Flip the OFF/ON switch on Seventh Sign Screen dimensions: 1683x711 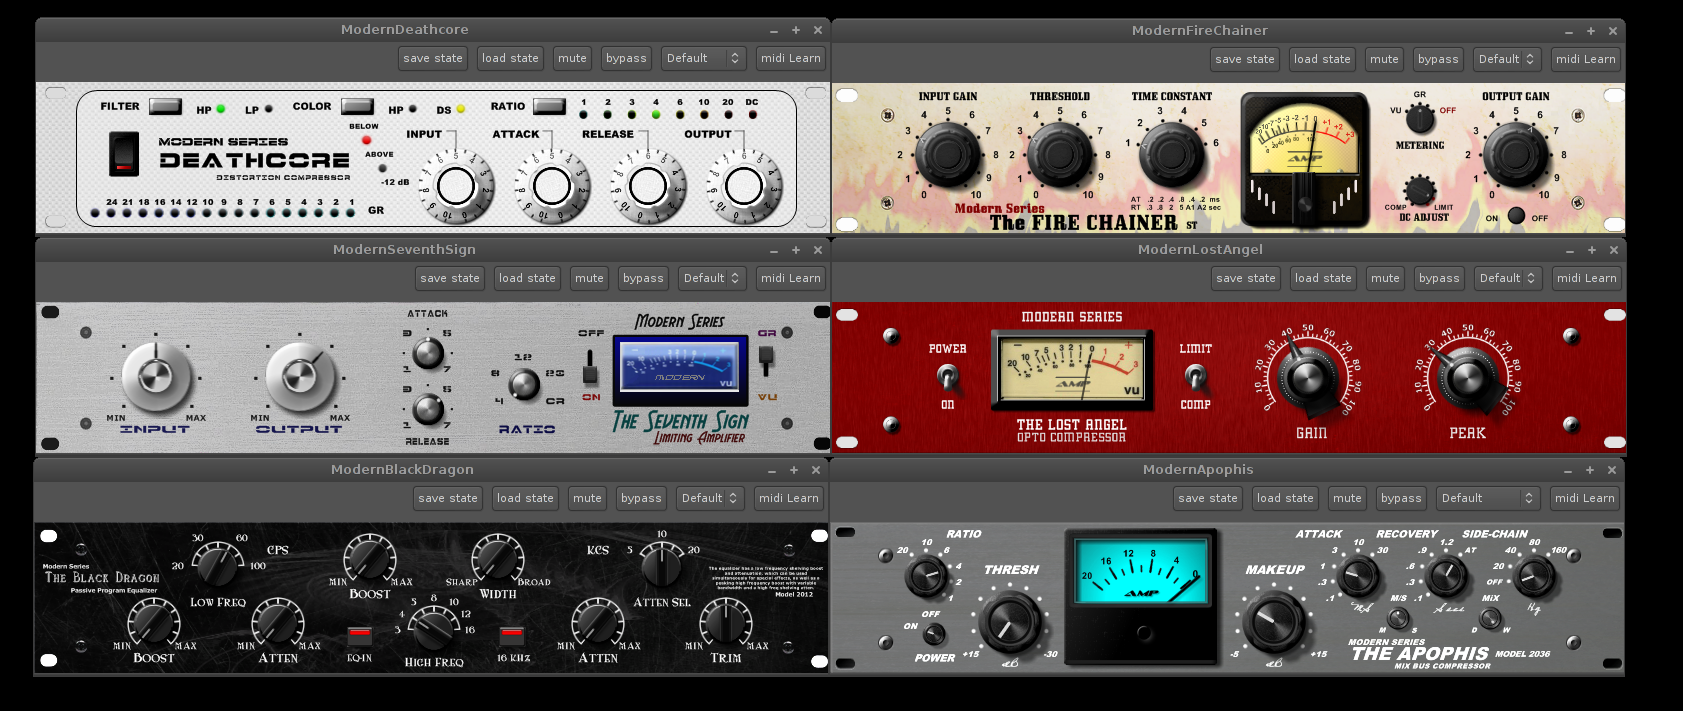(590, 368)
